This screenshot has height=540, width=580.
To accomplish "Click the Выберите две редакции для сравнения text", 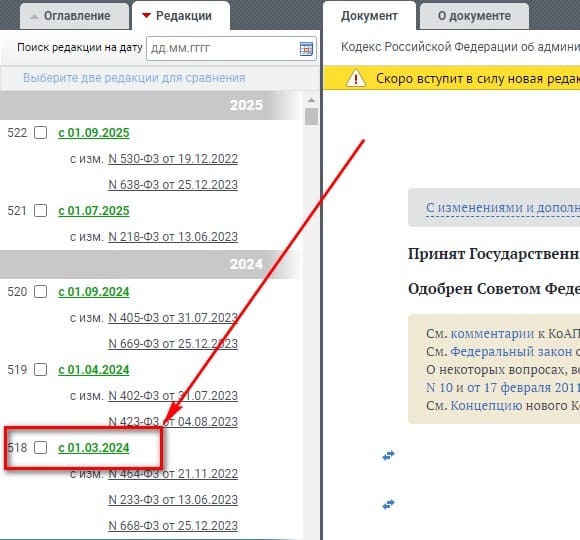I will point(134,78).
